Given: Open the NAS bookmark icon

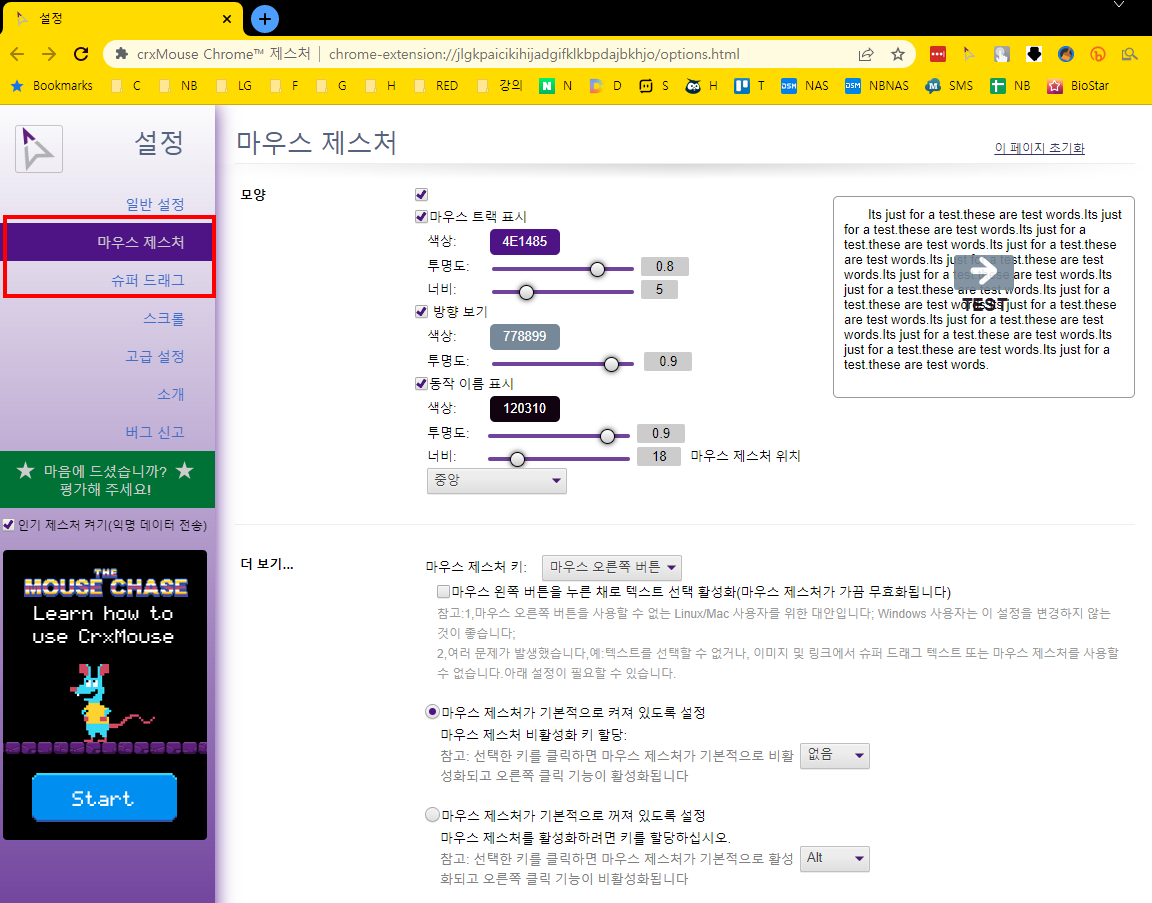Looking at the screenshot, I should pos(788,86).
